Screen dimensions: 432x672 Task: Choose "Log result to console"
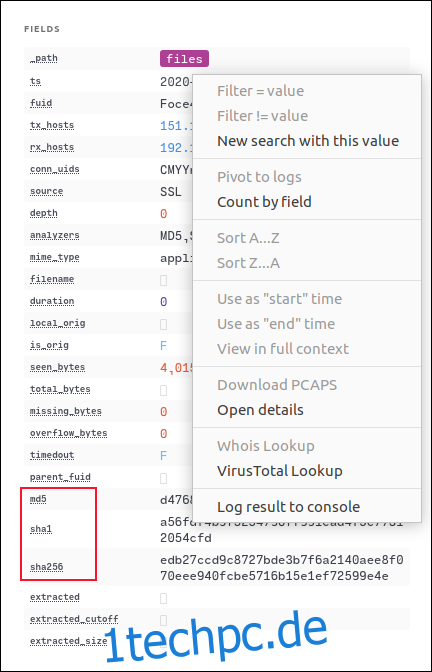click(x=288, y=507)
